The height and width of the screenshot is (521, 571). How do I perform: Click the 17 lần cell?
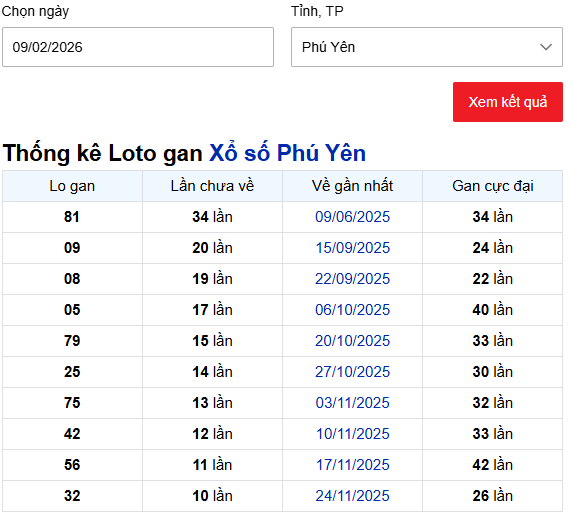(x=212, y=310)
